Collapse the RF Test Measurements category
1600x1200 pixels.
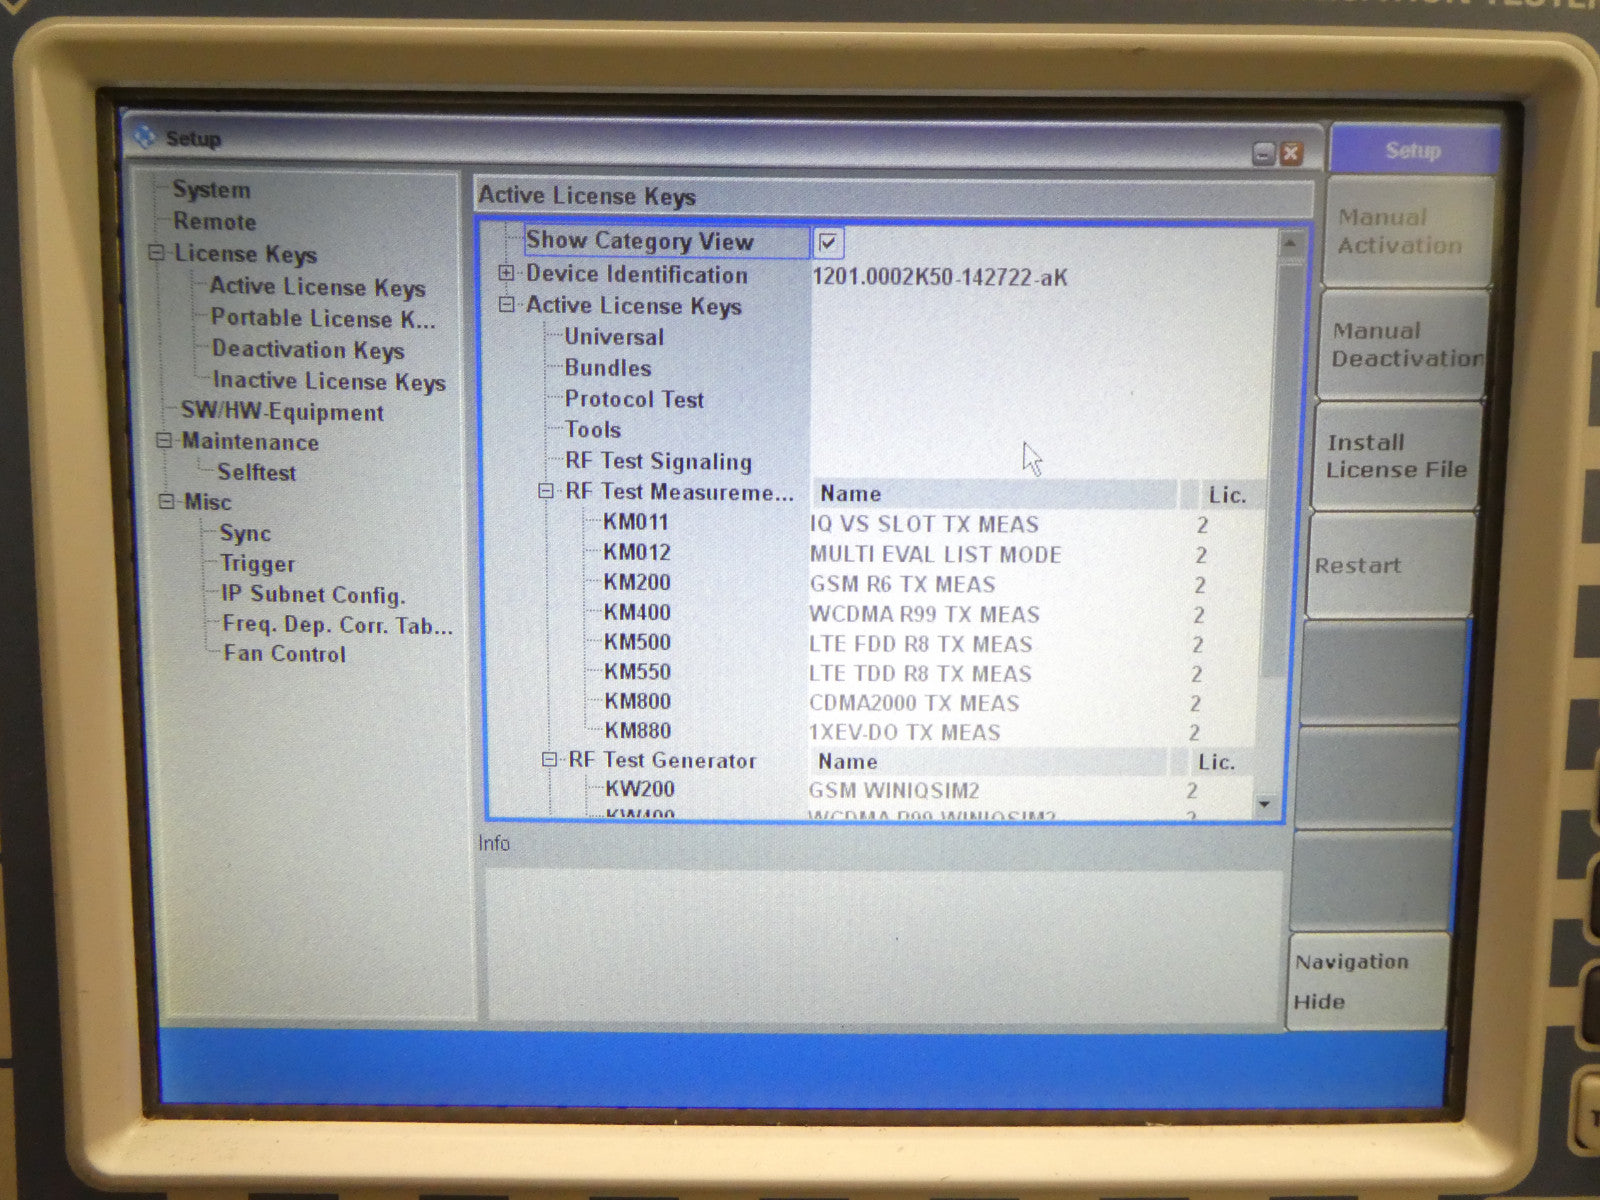pyautogui.click(x=546, y=491)
